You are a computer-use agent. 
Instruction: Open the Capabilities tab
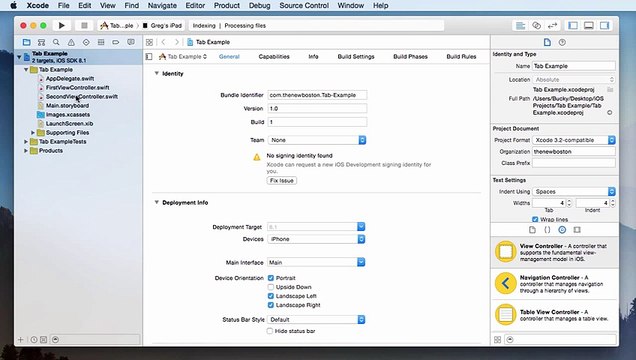[x=274, y=57]
